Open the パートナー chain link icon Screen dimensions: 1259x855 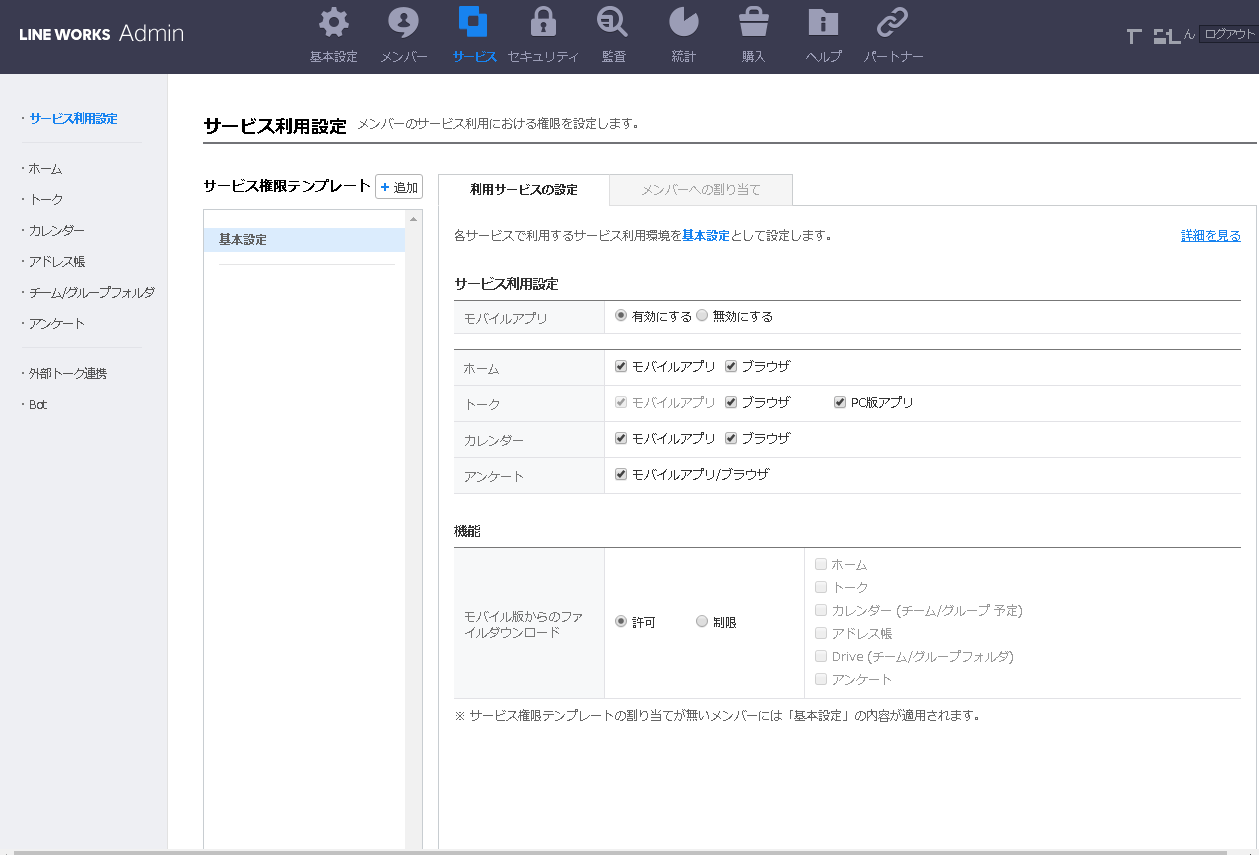[x=892, y=23]
